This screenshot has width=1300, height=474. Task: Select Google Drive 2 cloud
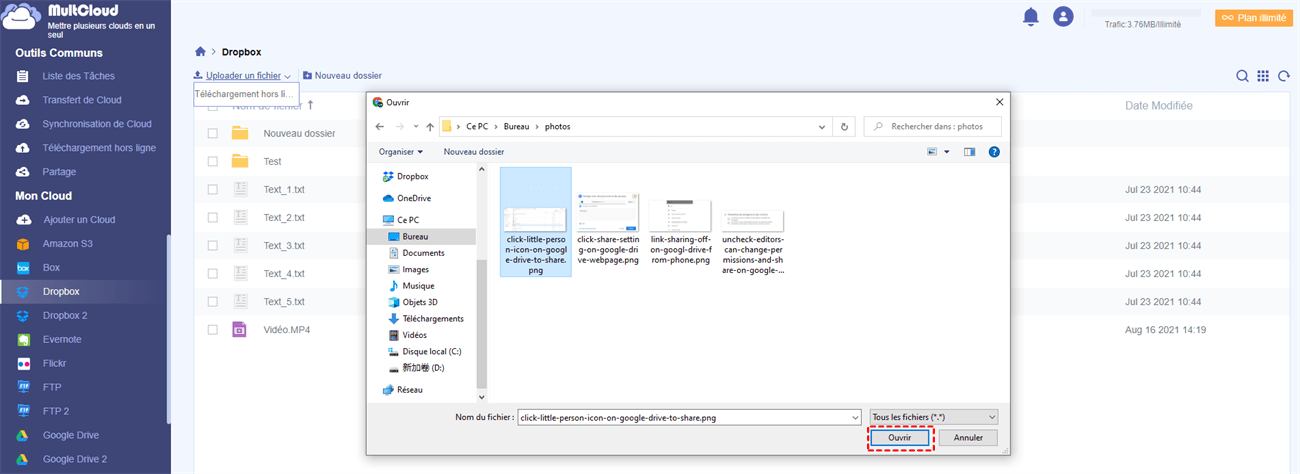pos(75,460)
